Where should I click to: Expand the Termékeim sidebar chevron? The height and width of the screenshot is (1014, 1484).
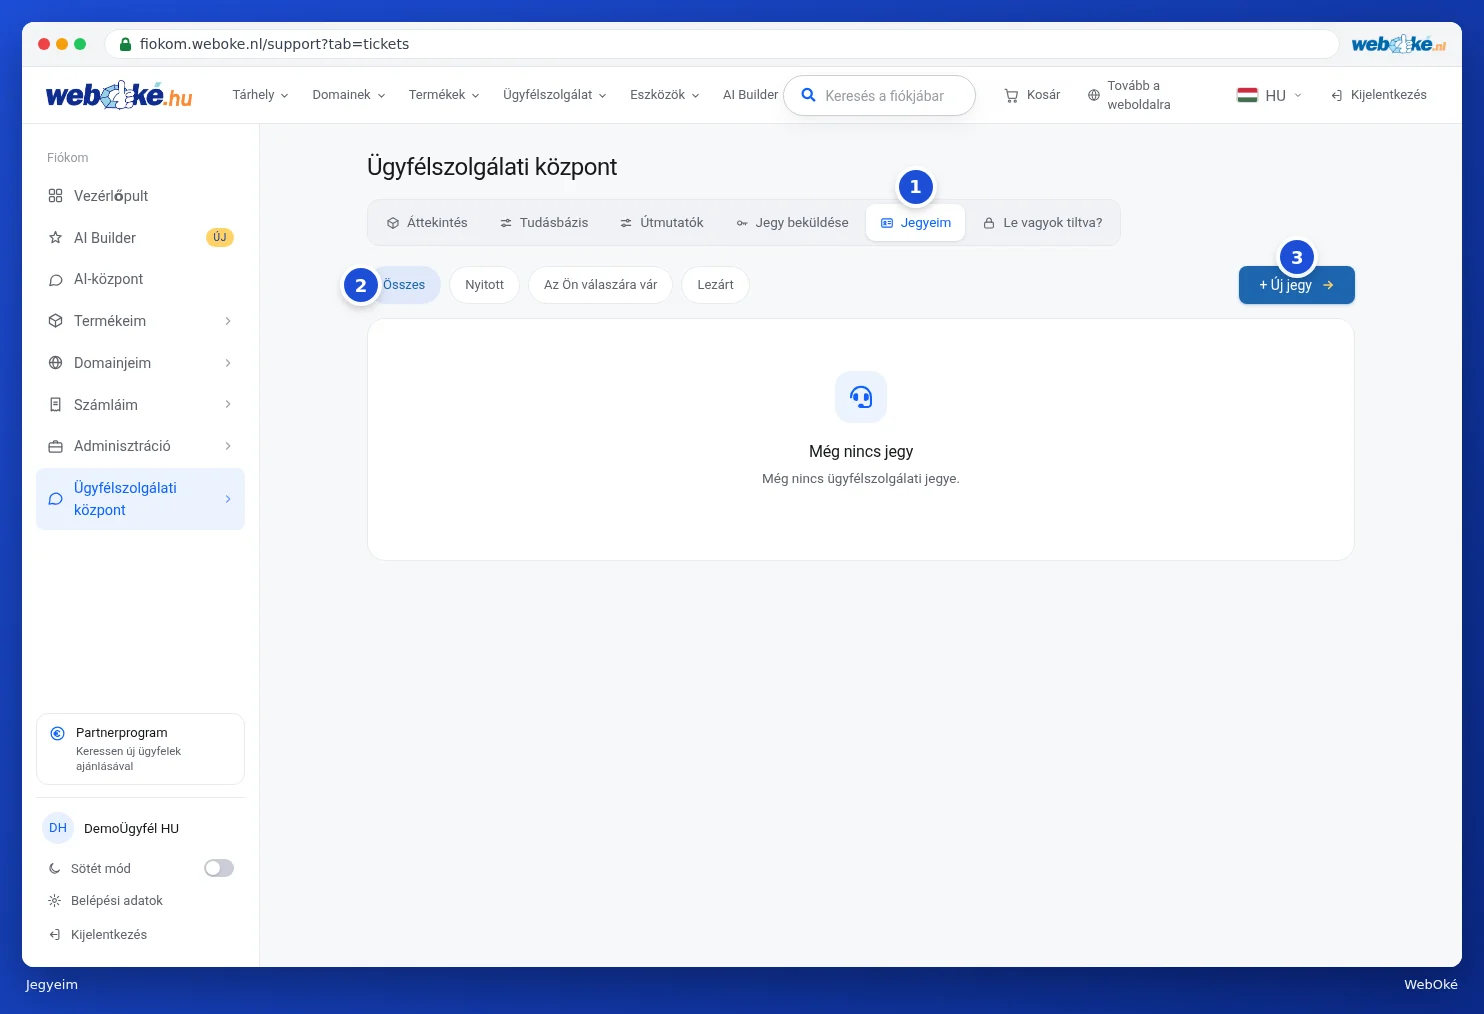[228, 321]
